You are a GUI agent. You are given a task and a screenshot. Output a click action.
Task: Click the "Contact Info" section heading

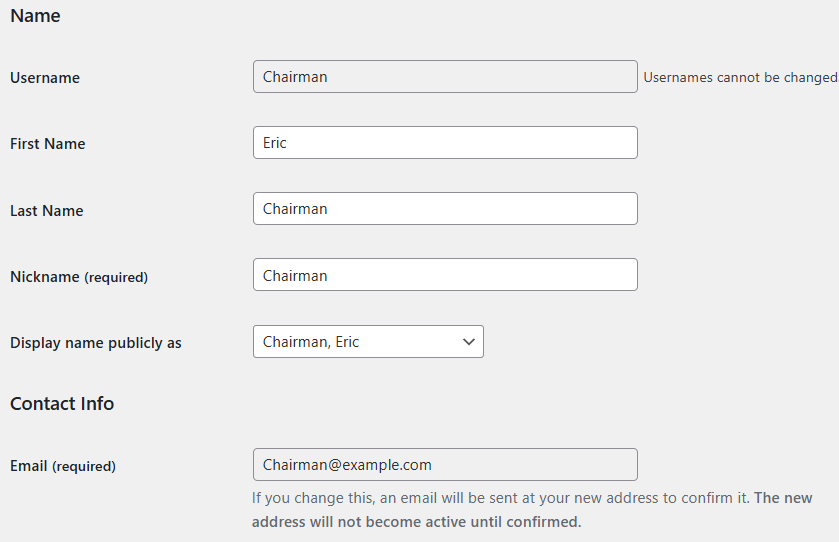pyautogui.click(x=62, y=404)
